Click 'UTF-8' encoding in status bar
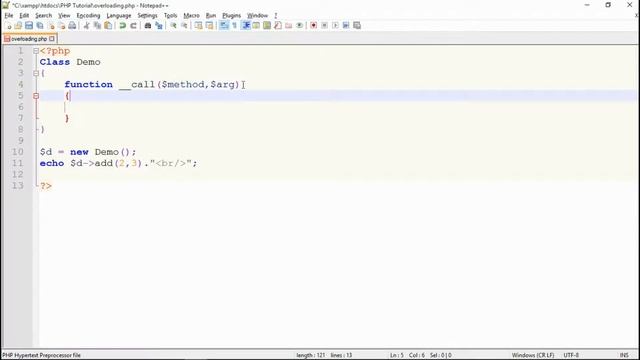The width and height of the screenshot is (640, 360). (x=571, y=355)
